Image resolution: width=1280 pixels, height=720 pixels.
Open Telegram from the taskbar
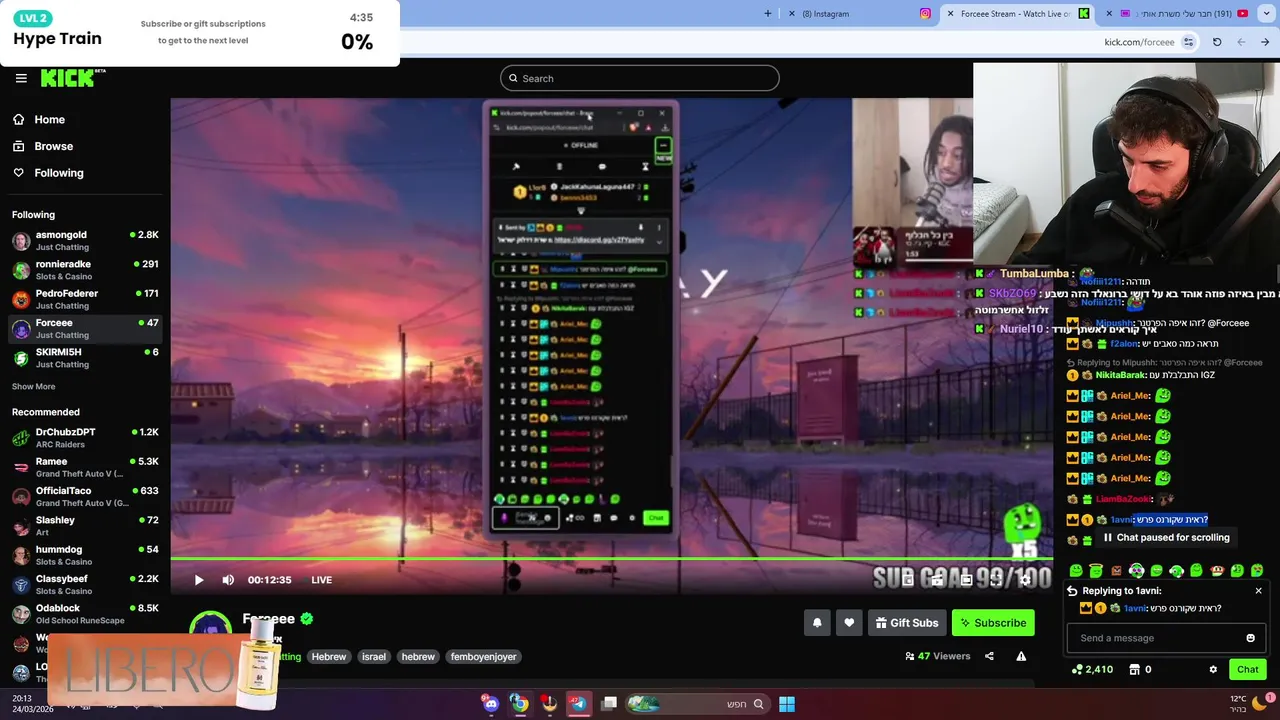[578, 704]
